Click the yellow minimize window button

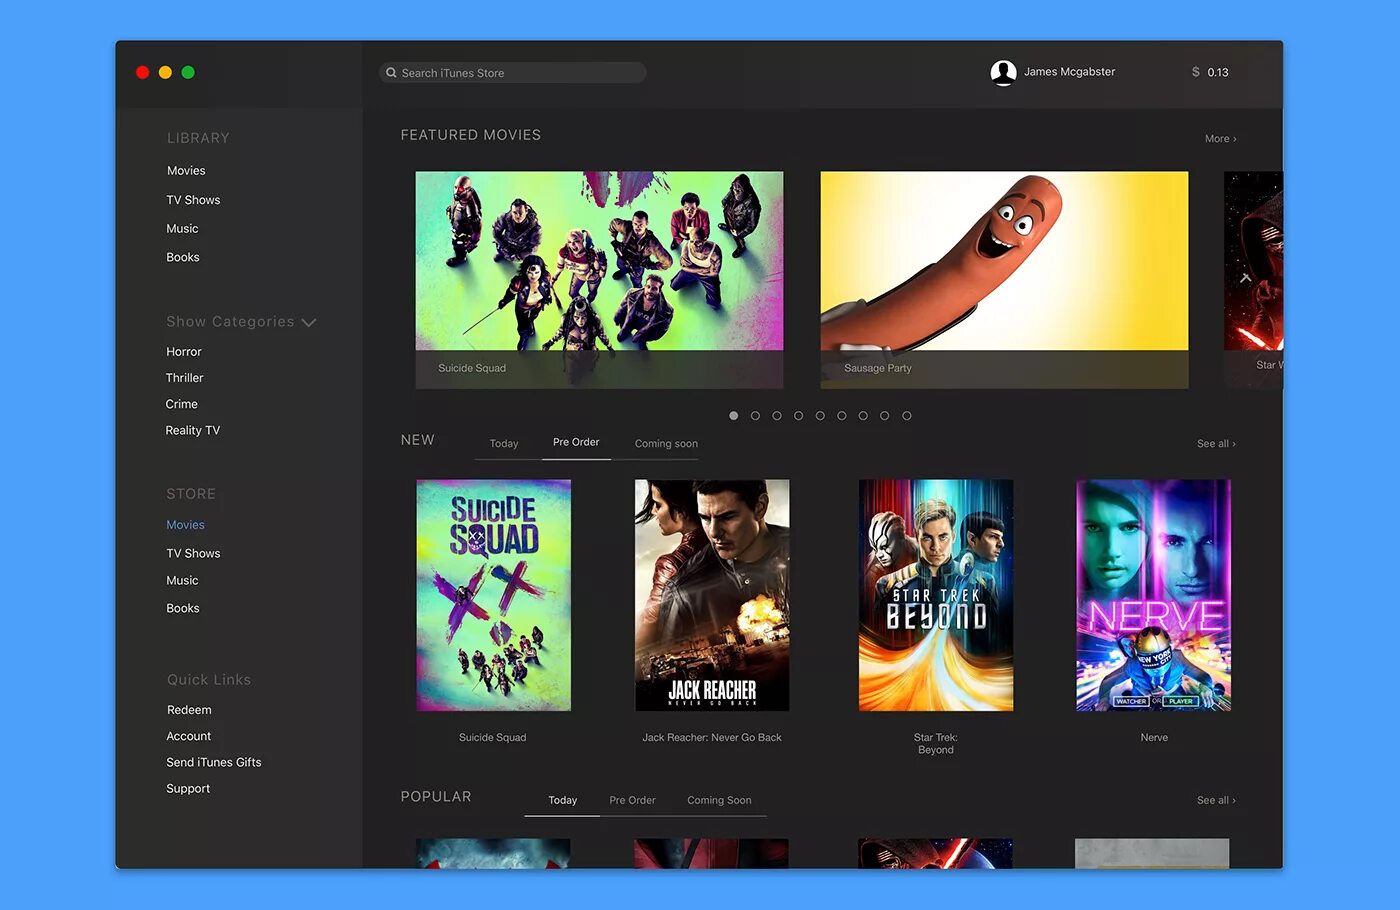click(165, 72)
